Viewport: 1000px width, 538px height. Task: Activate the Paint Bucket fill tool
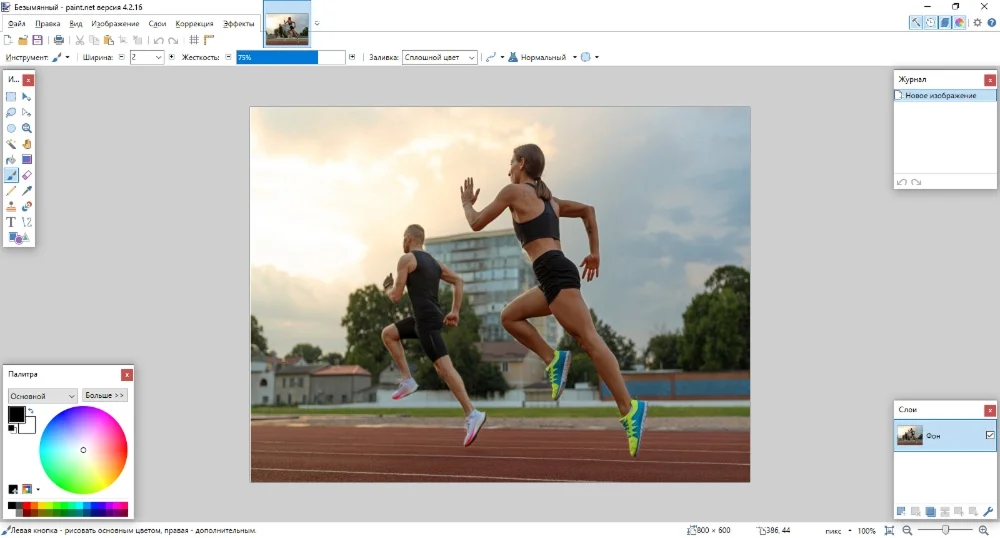click(x=11, y=159)
